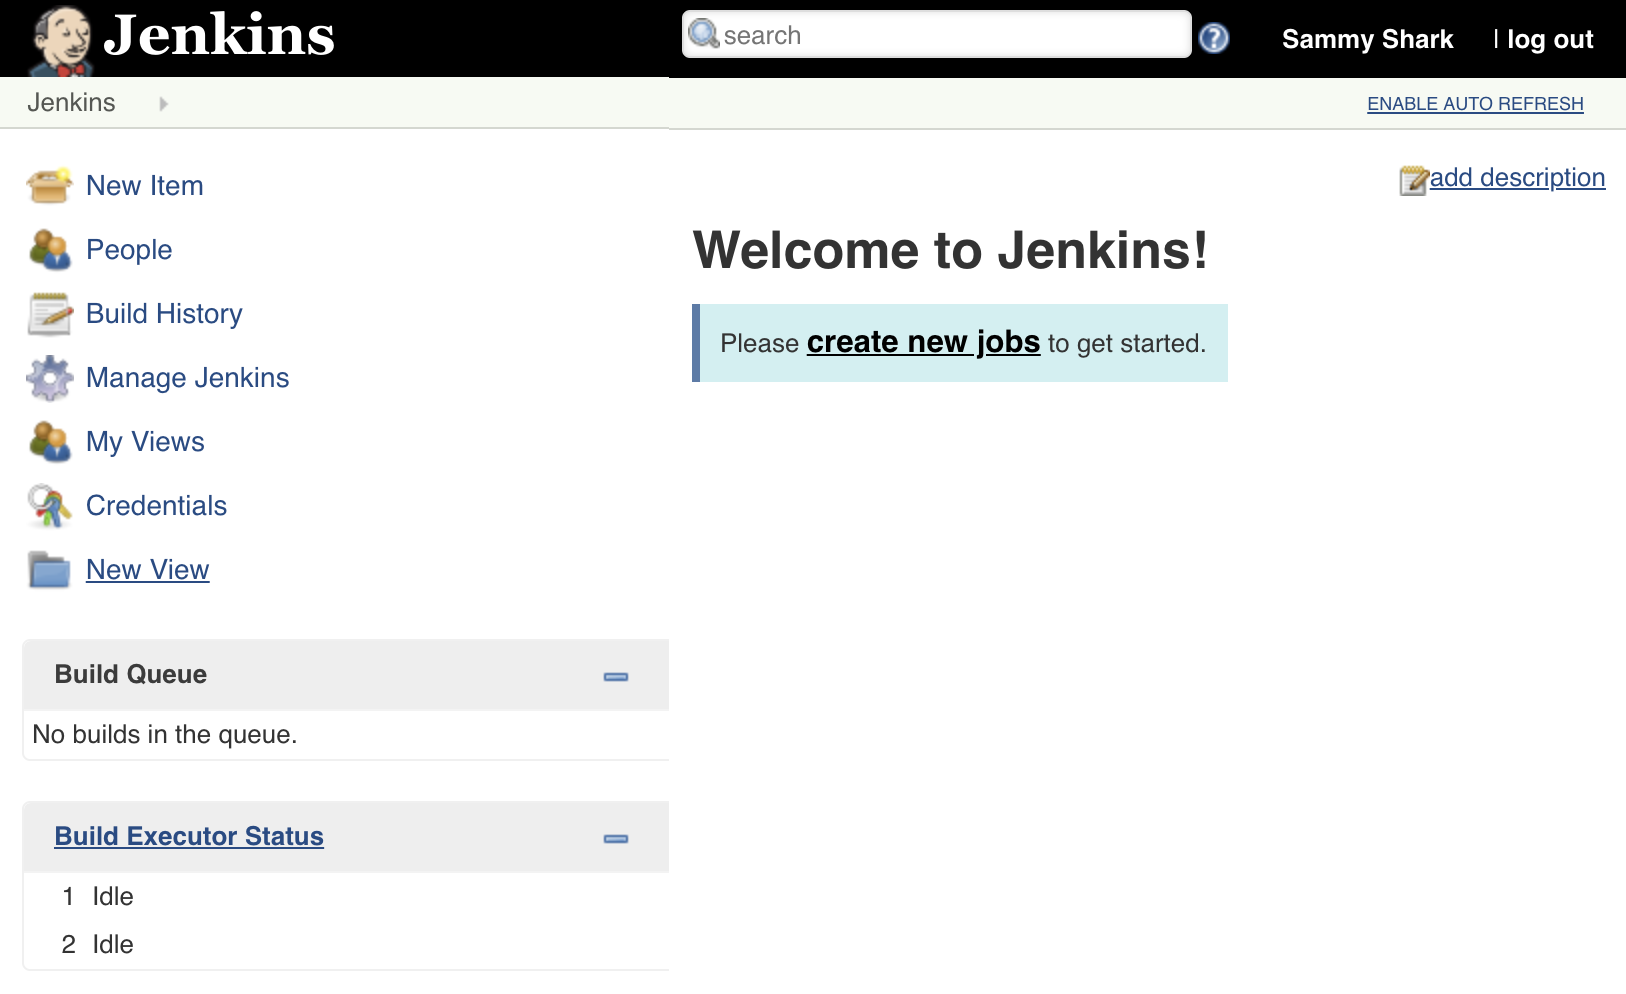Viewport: 1626px width, 994px height.
Task: Log out of Jenkins
Action: click(1550, 39)
